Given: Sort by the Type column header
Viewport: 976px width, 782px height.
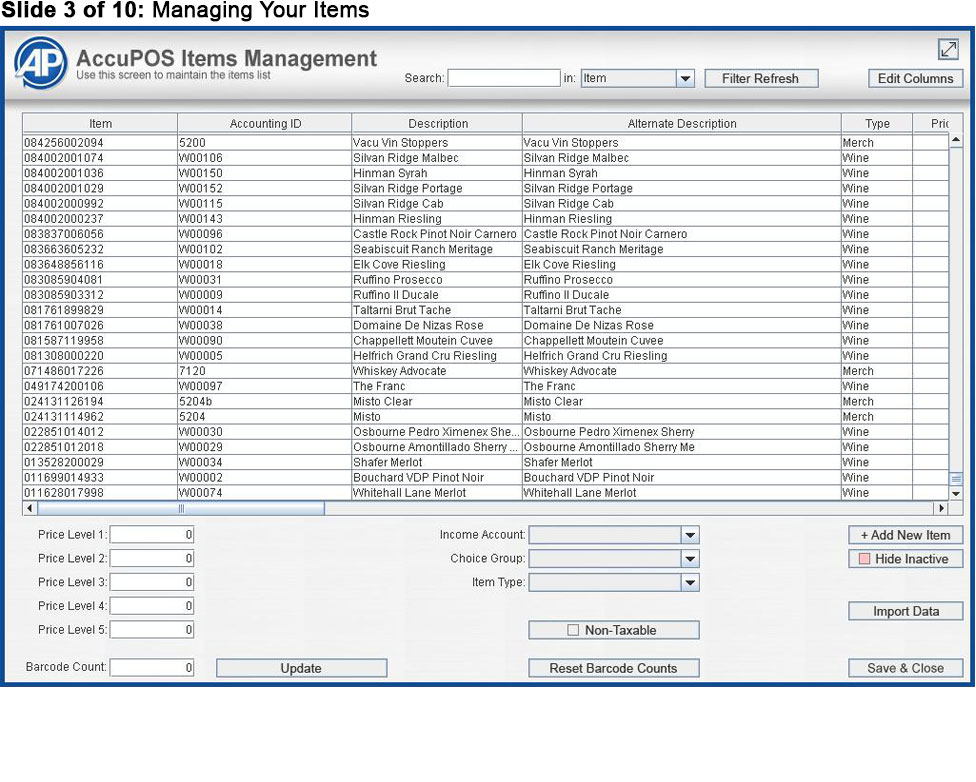Looking at the screenshot, I should pos(877,123).
